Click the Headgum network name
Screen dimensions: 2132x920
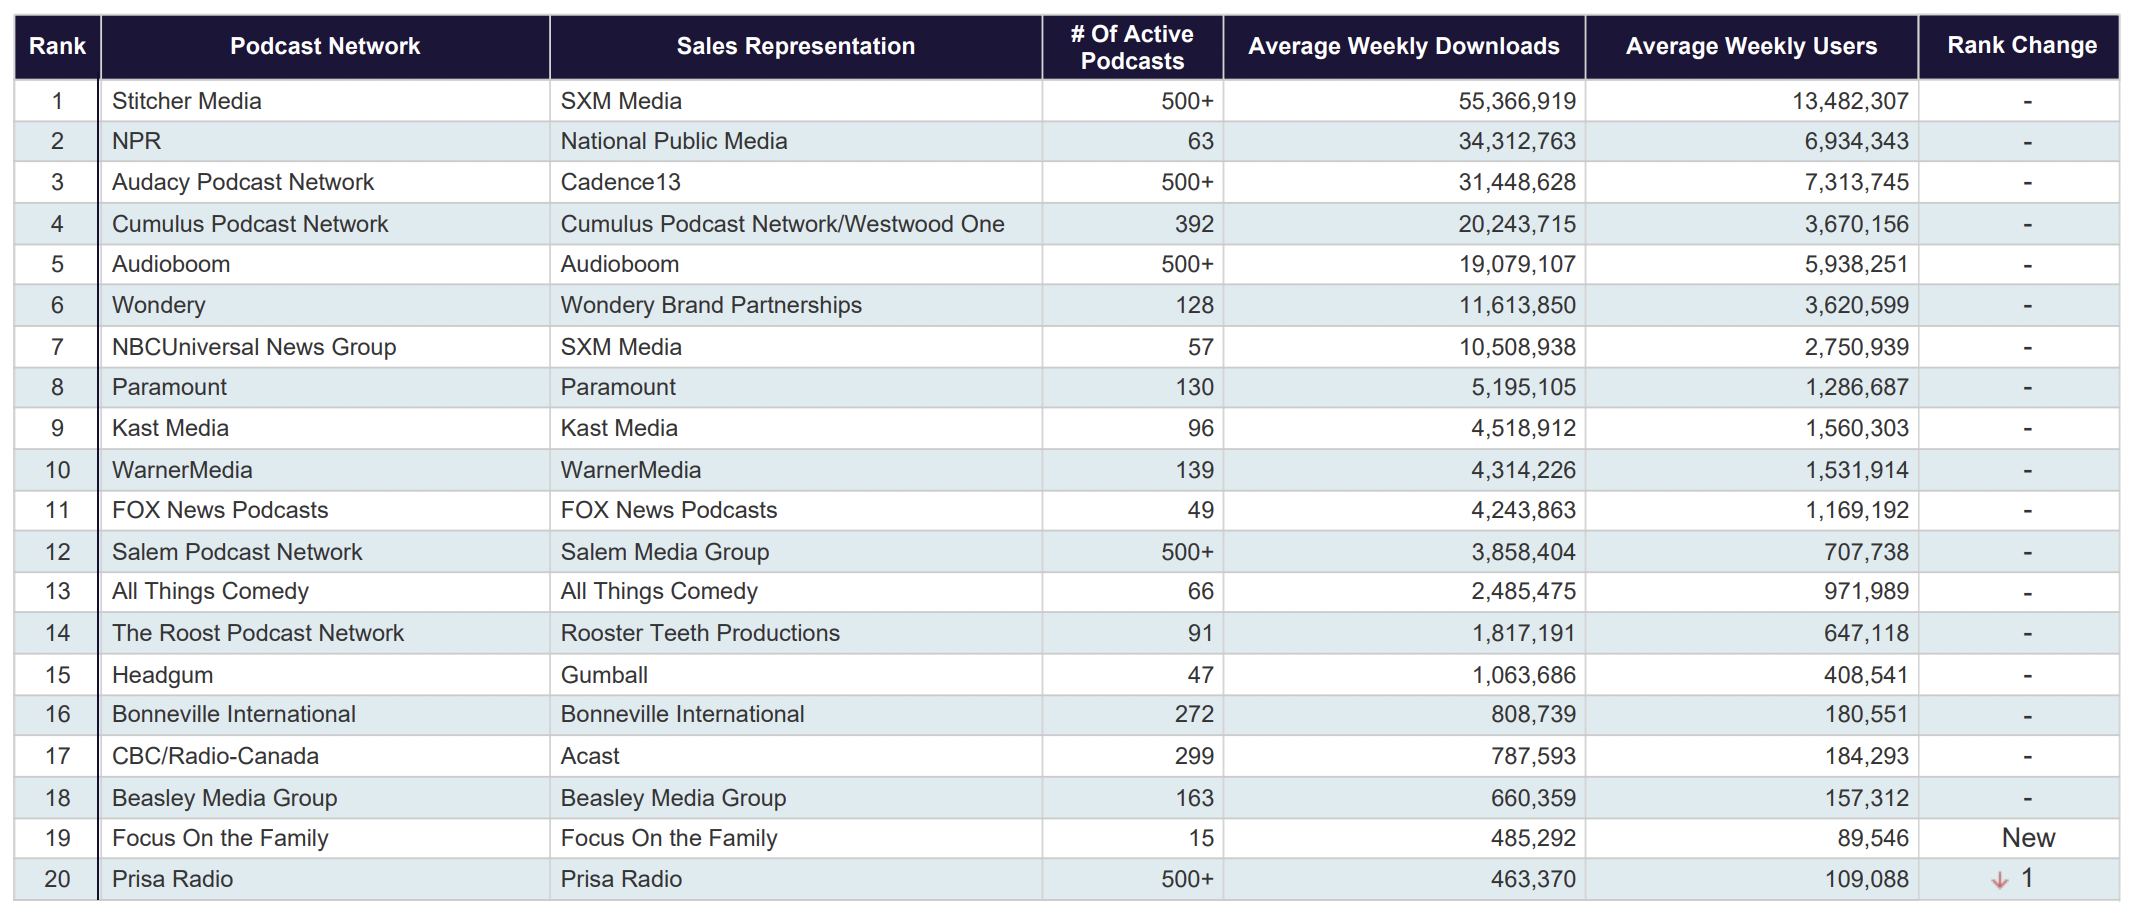tap(162, 675)
